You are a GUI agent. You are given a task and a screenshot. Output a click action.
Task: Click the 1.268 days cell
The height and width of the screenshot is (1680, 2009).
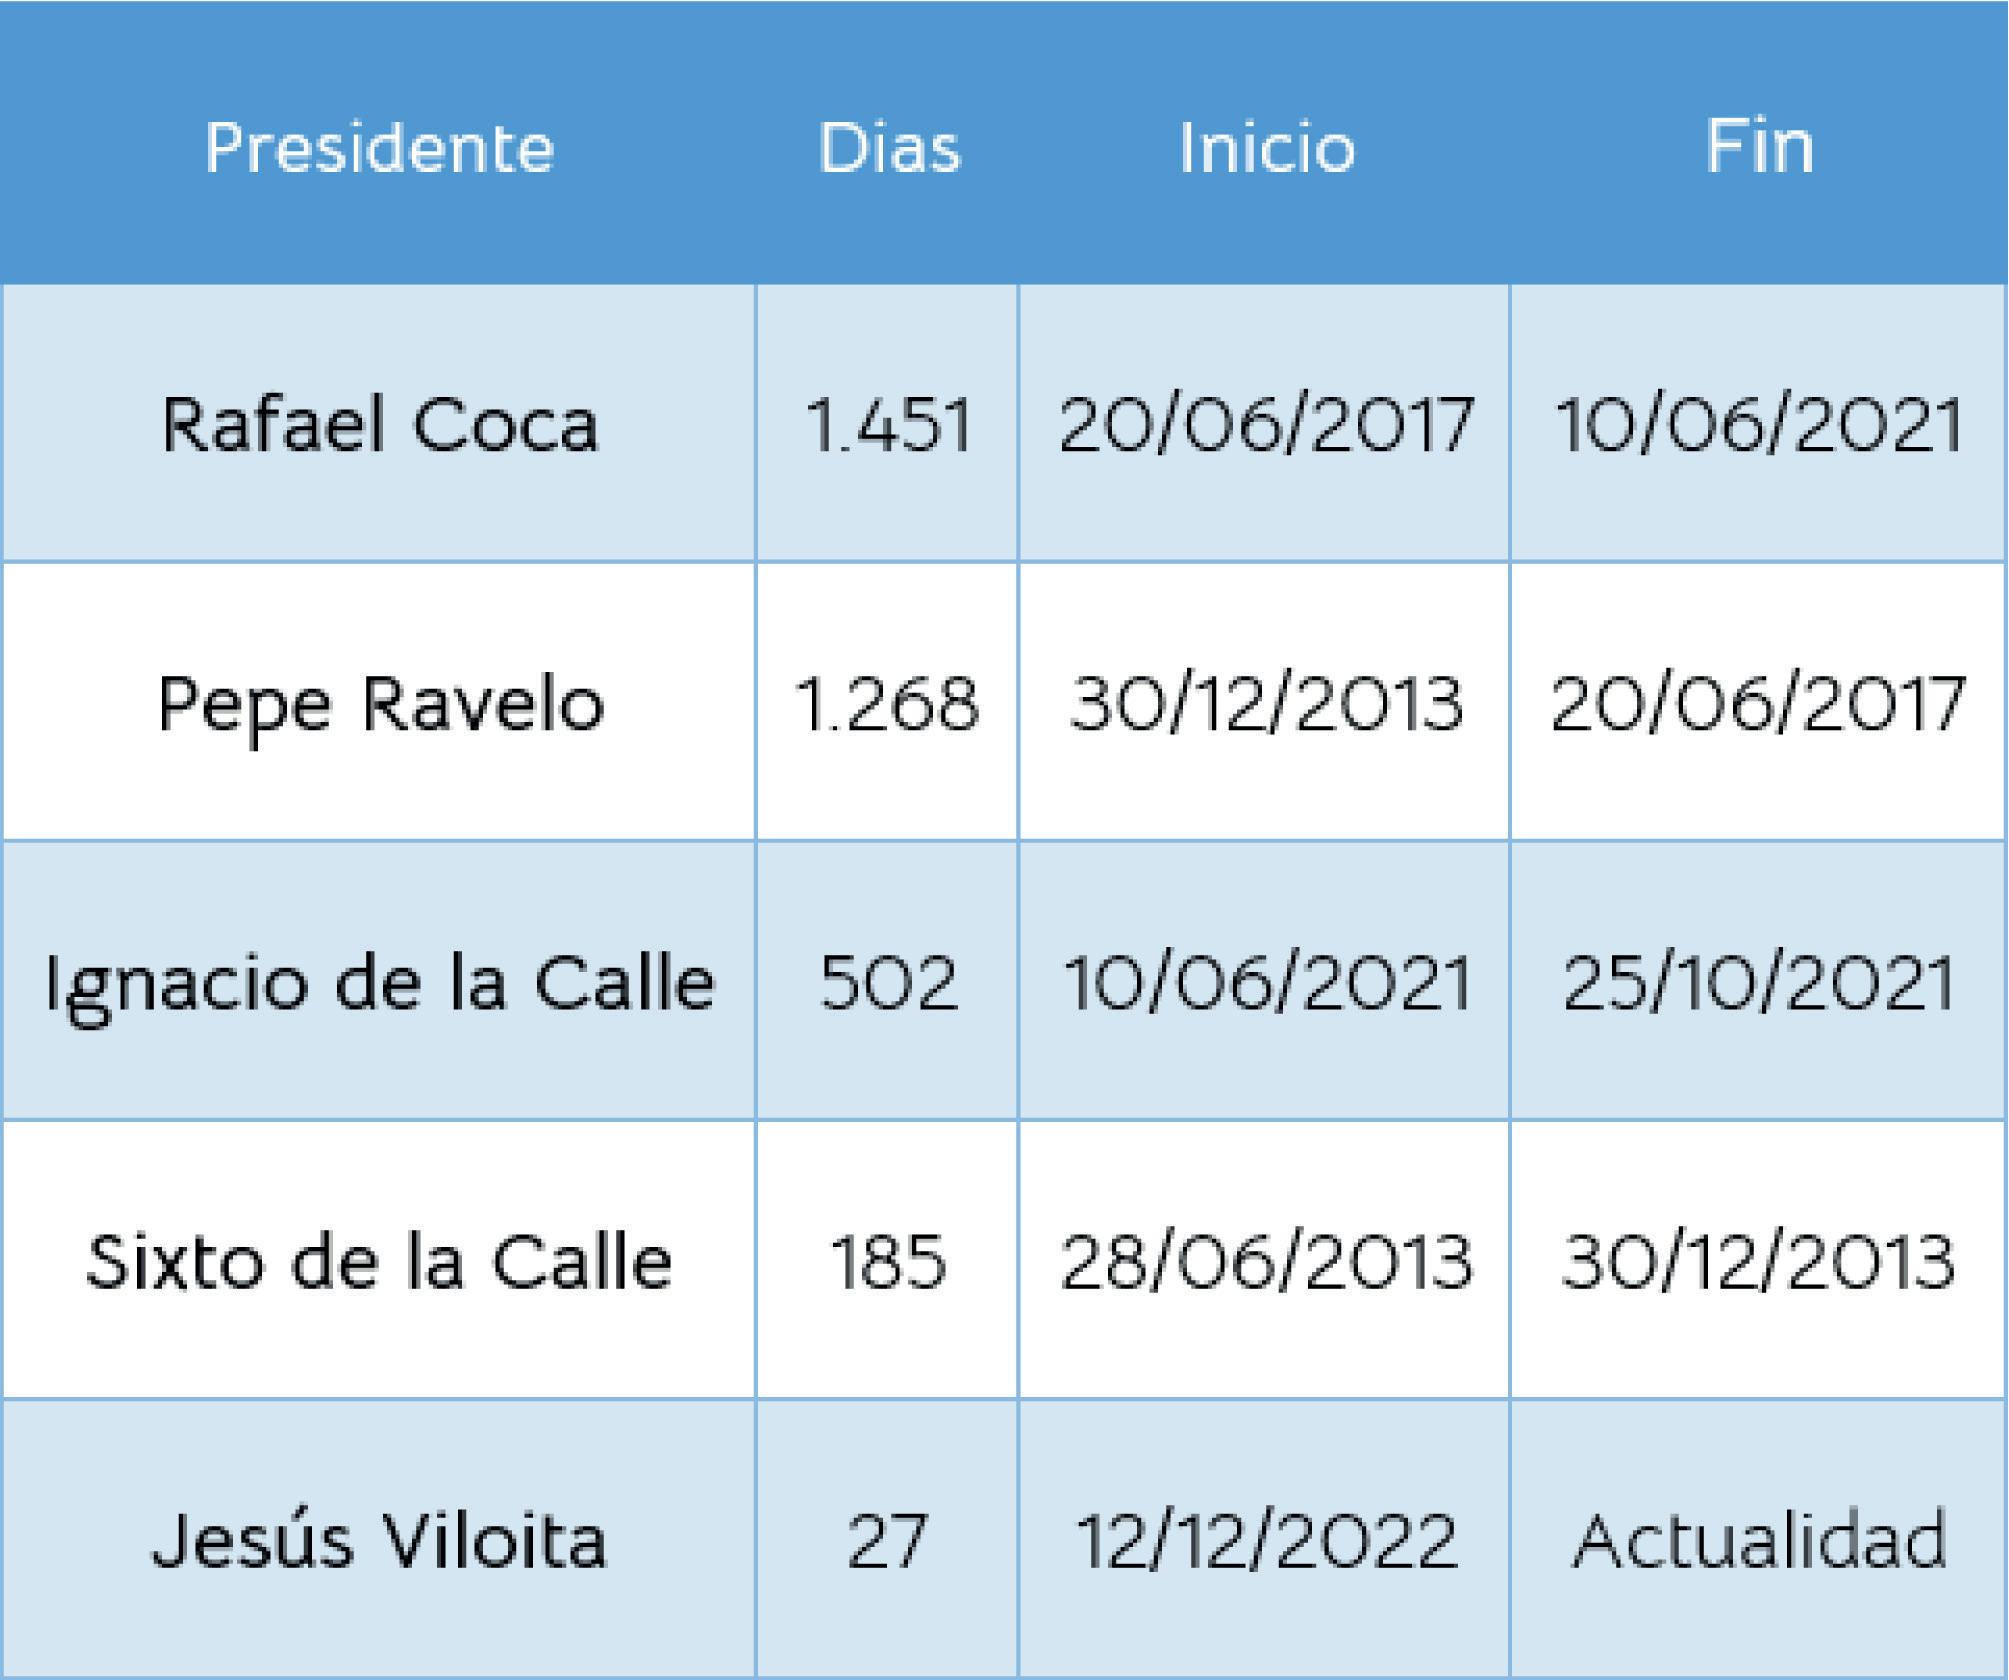[887, 702]
